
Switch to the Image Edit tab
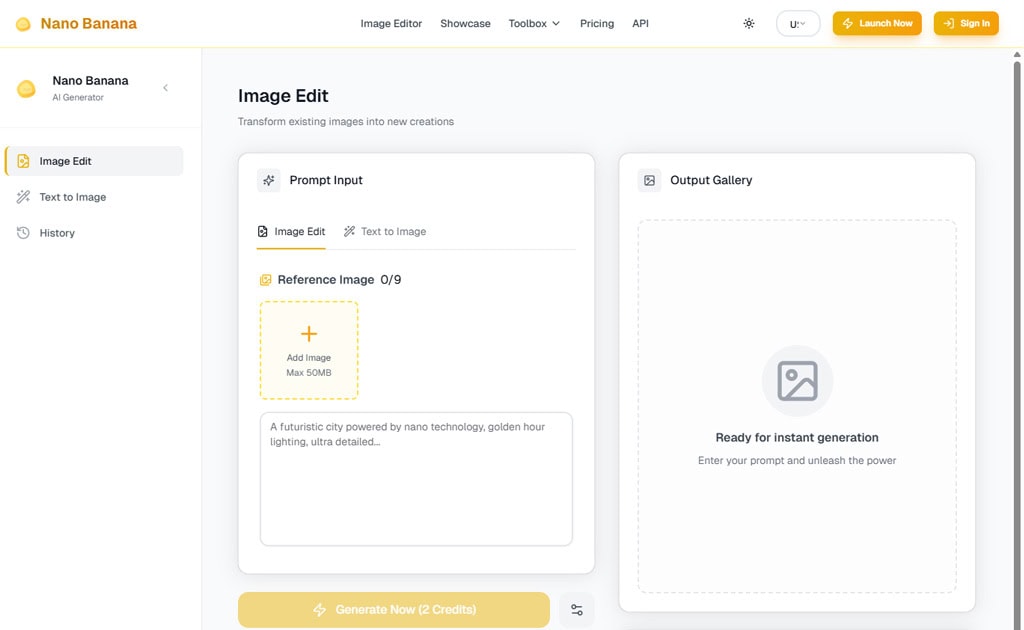point(291,231)
